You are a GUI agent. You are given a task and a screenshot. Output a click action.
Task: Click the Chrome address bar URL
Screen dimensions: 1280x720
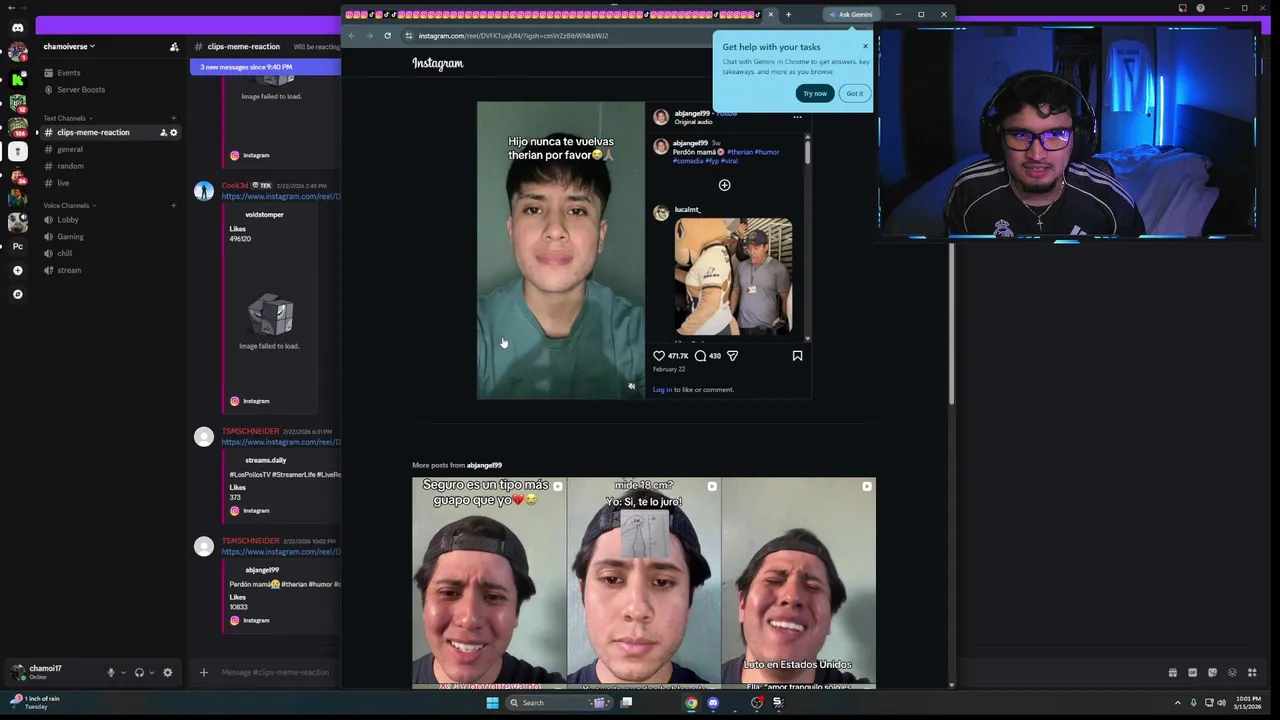(x=513, y=35)
